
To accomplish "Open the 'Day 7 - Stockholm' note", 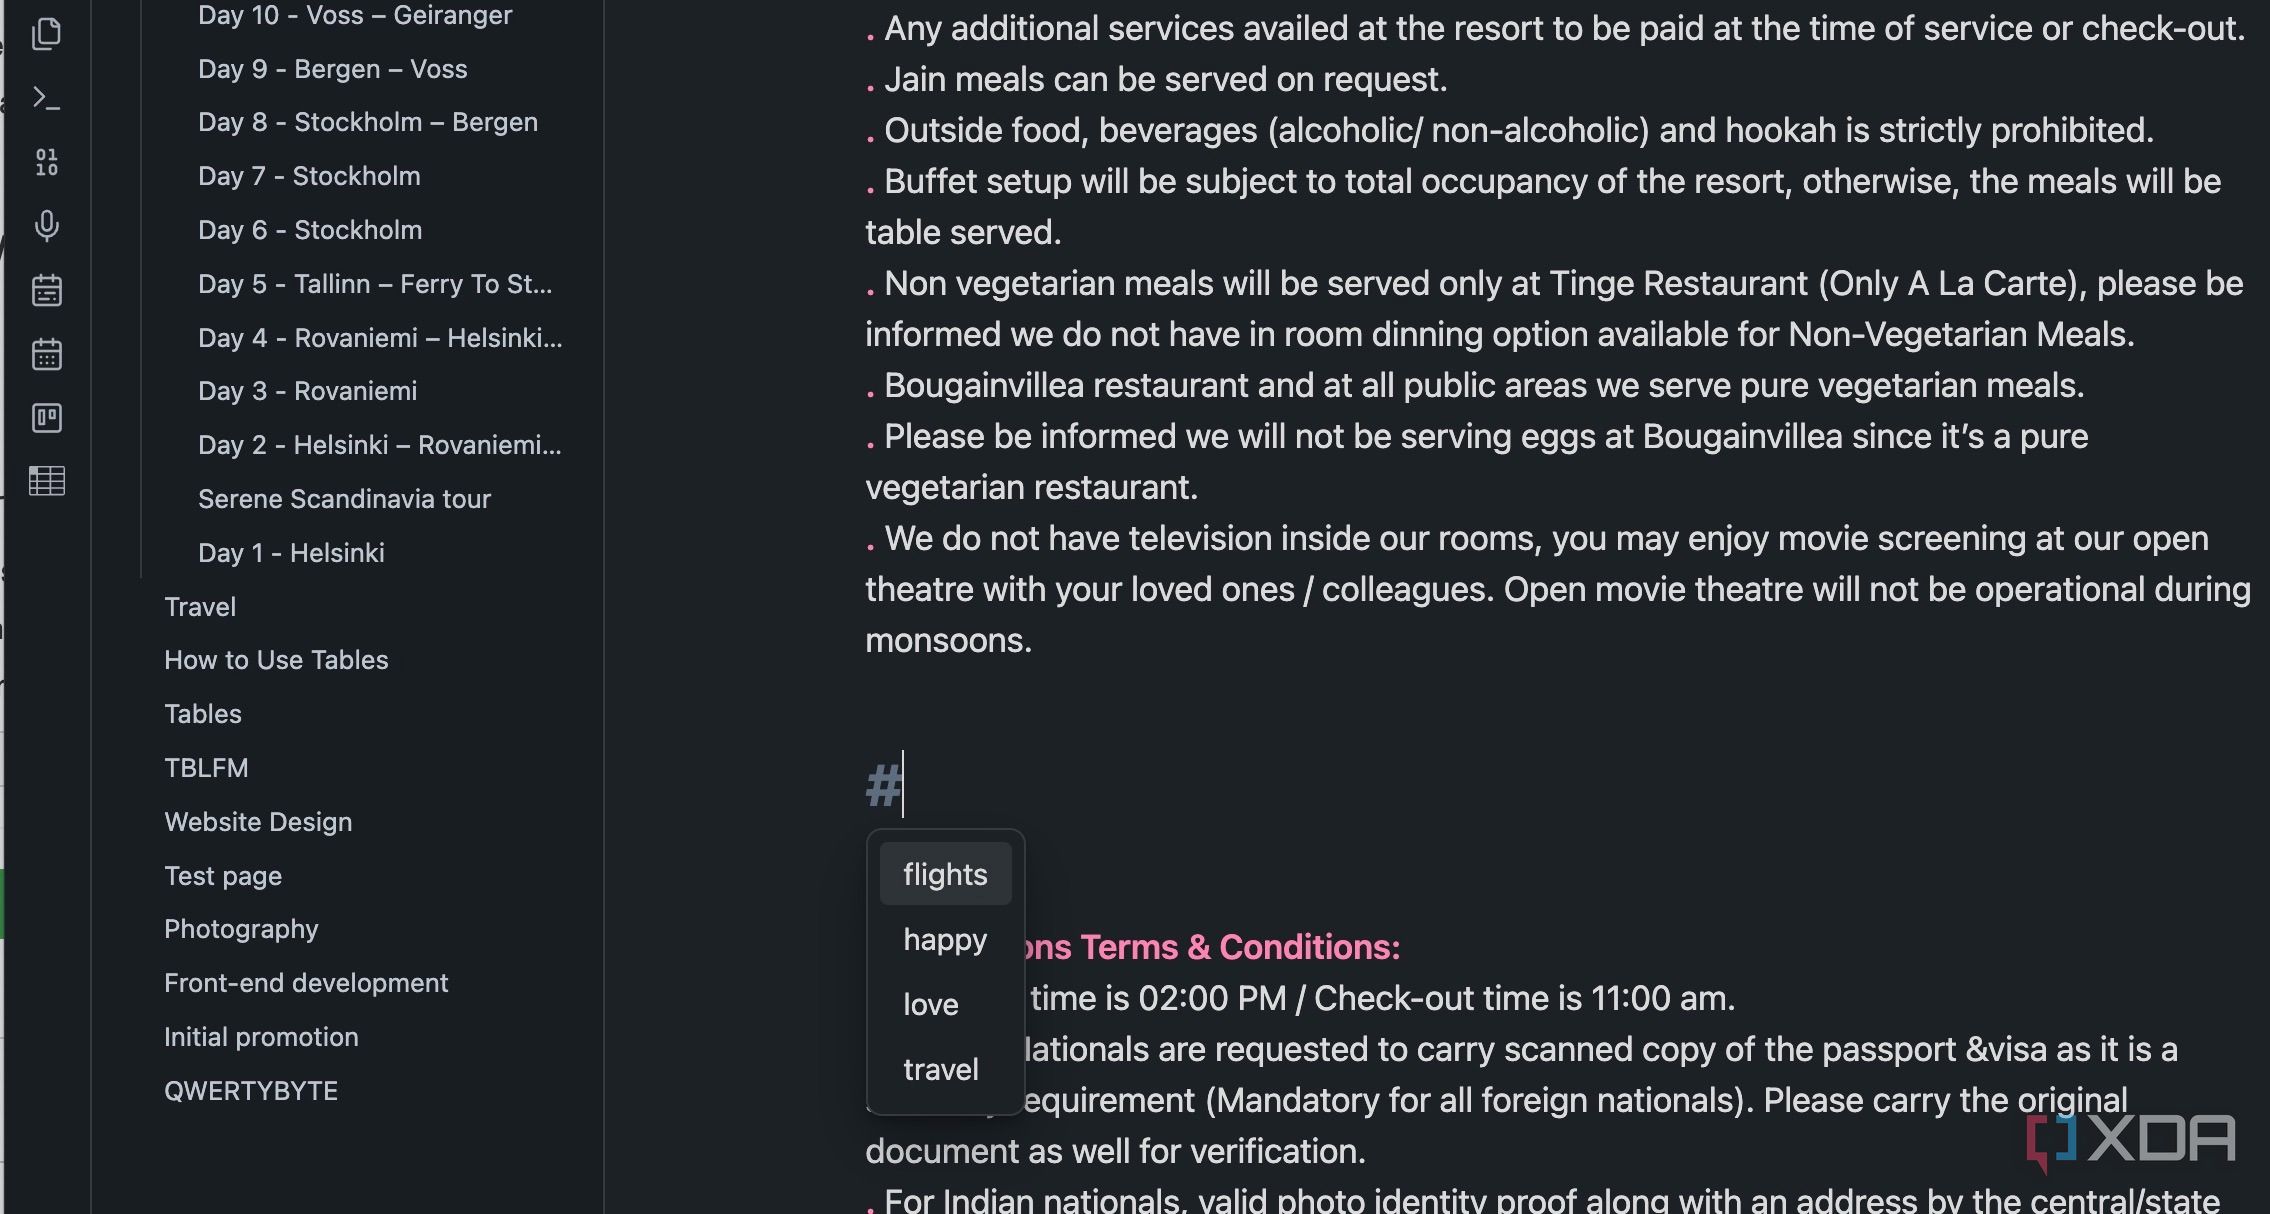I will [x=309, y=176].
